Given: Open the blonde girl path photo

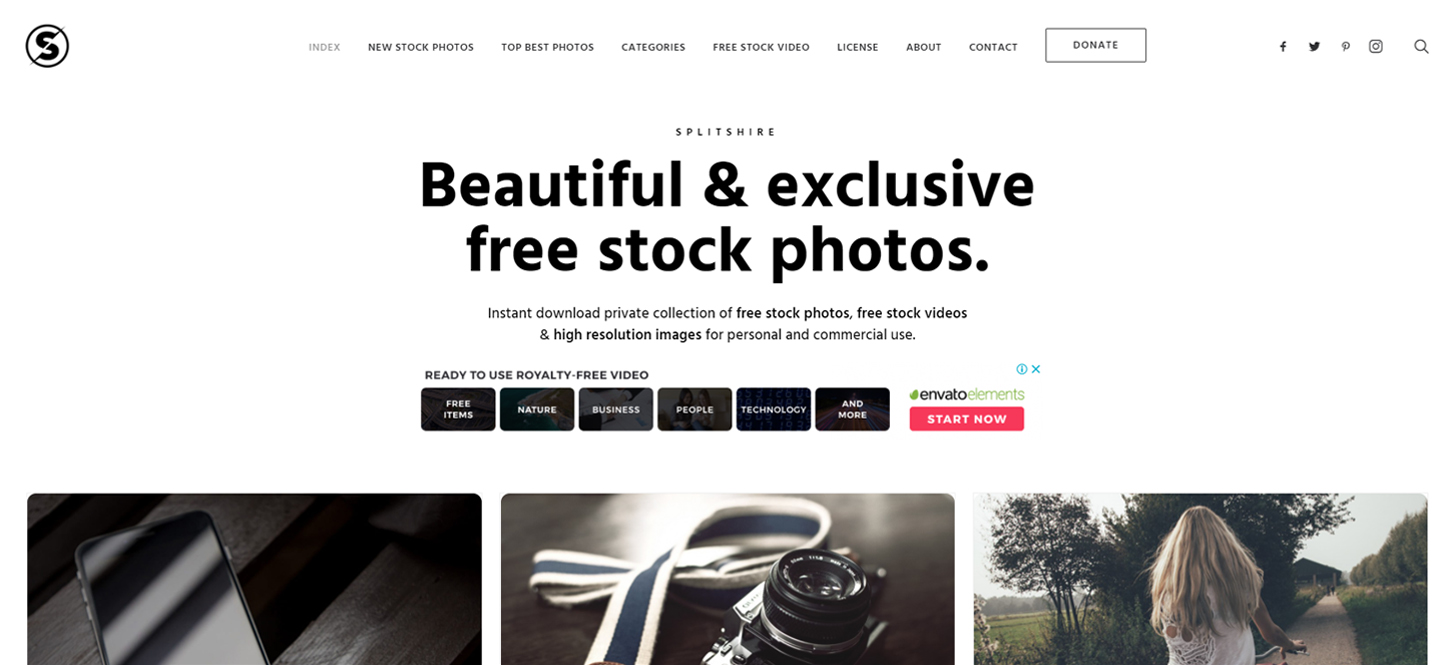Looking at the screenshot, I should tap(1200, 579).
